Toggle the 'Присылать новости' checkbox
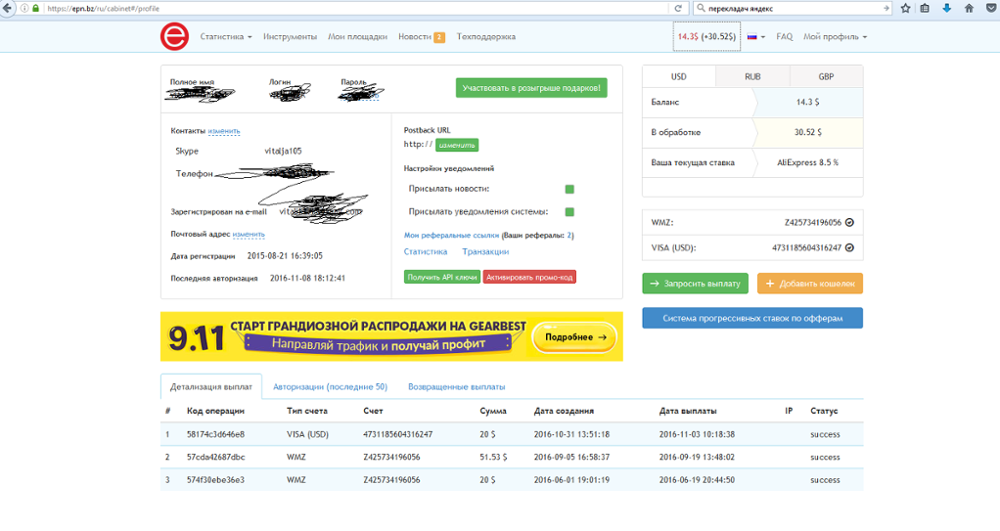Image resolution: width=1000 pixels, height=531 pixels. [x=569, y=189]
